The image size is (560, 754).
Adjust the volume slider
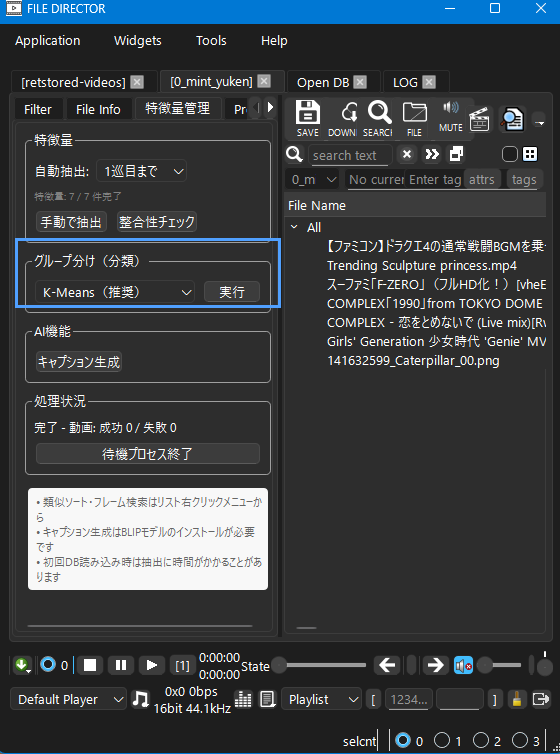coord(500,666)
